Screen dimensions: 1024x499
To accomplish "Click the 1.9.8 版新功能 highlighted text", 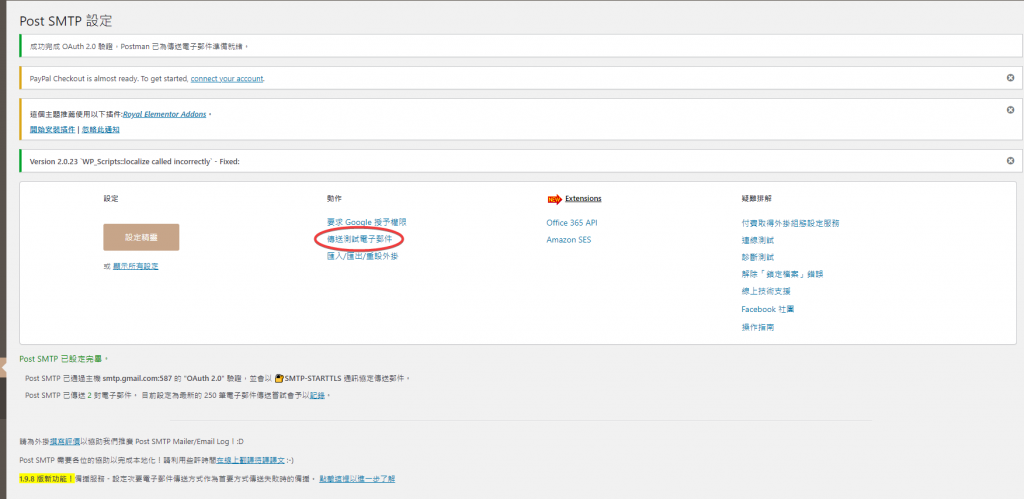I will [x=47, y=479].
